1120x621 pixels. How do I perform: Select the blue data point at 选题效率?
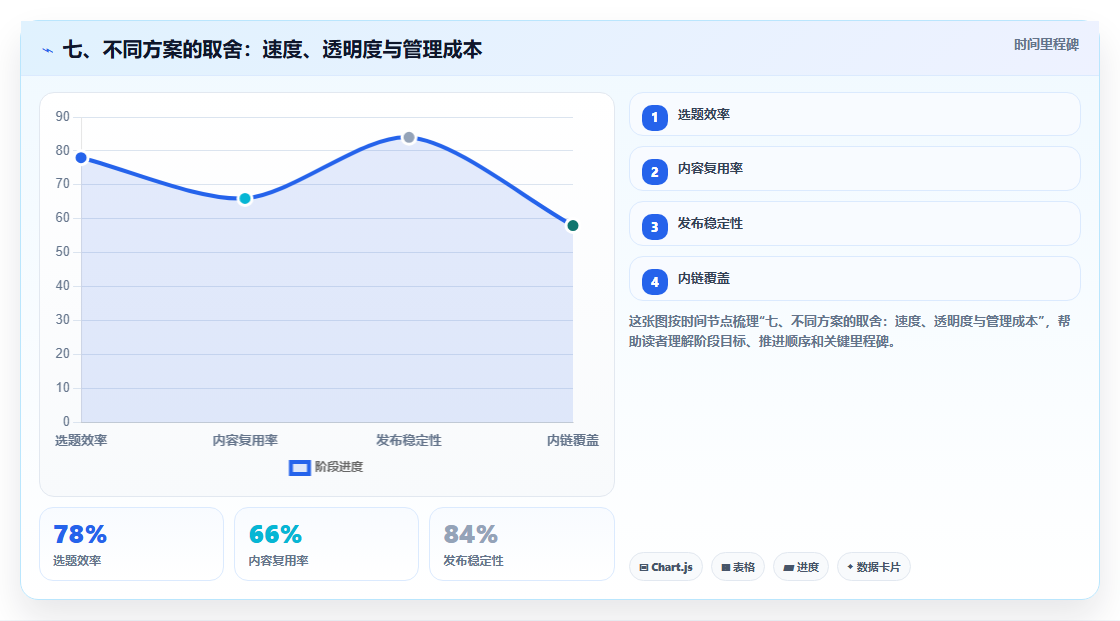81,158
